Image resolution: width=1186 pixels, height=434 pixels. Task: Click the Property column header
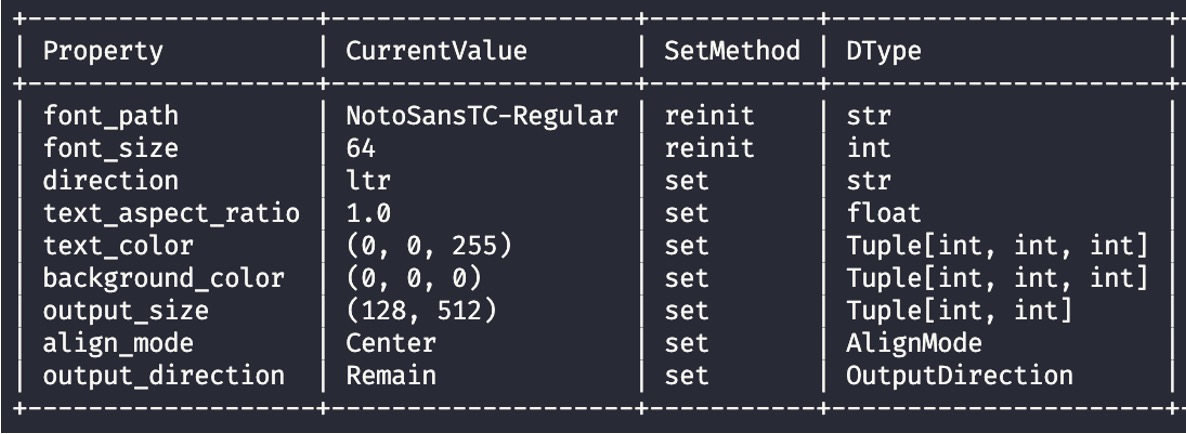pos(103,51)
